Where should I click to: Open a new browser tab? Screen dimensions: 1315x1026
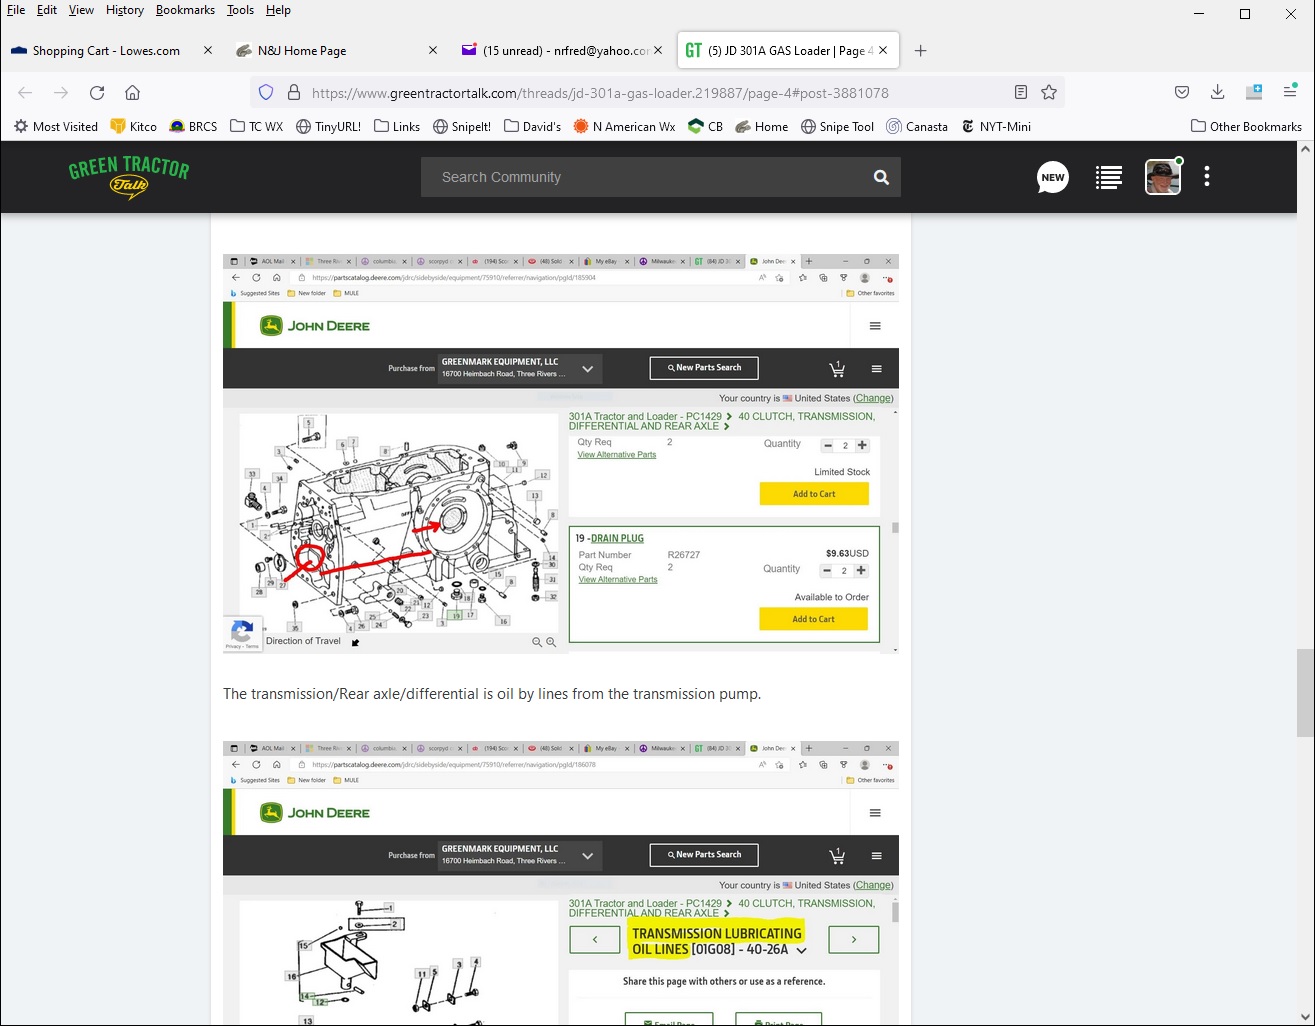(921, 51)
